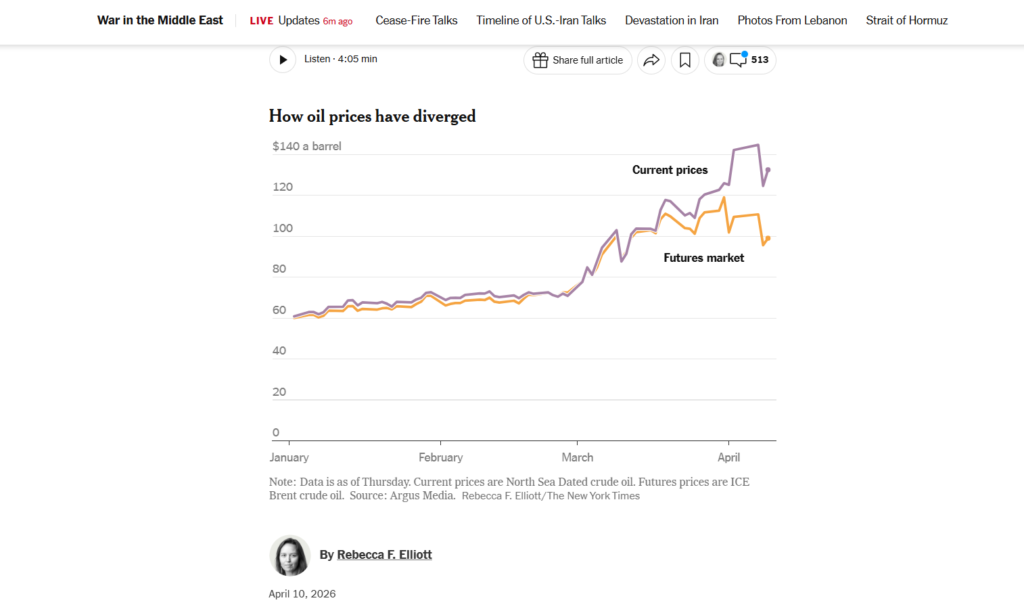Click the share arrow icon
This screenshot has width=1024, height=613.
651,60
